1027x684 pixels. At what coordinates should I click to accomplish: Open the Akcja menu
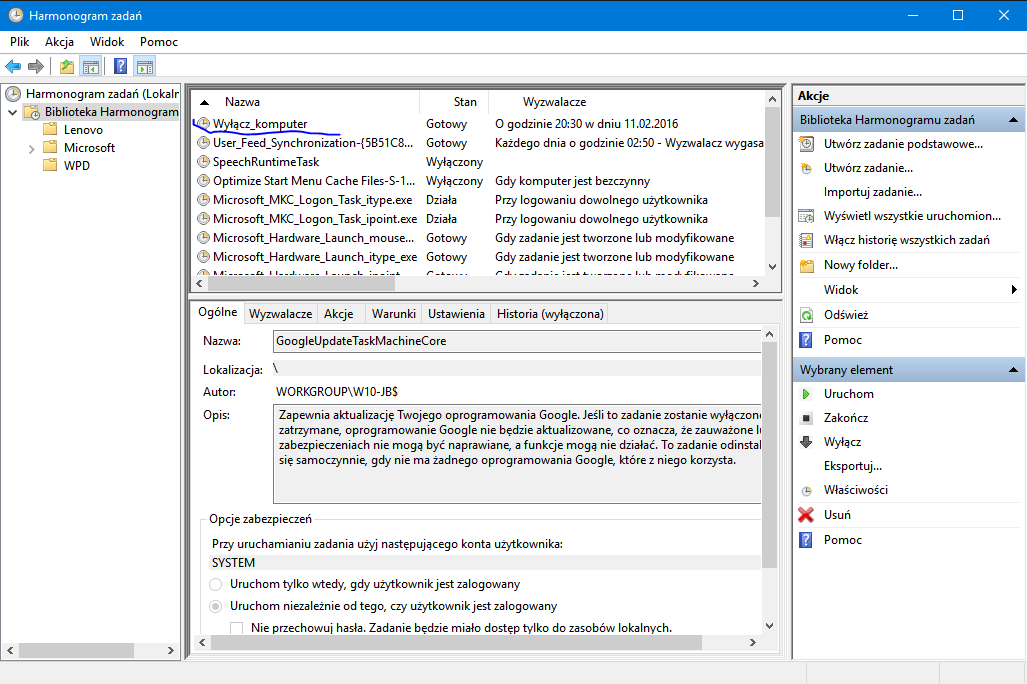coord(59,42)
